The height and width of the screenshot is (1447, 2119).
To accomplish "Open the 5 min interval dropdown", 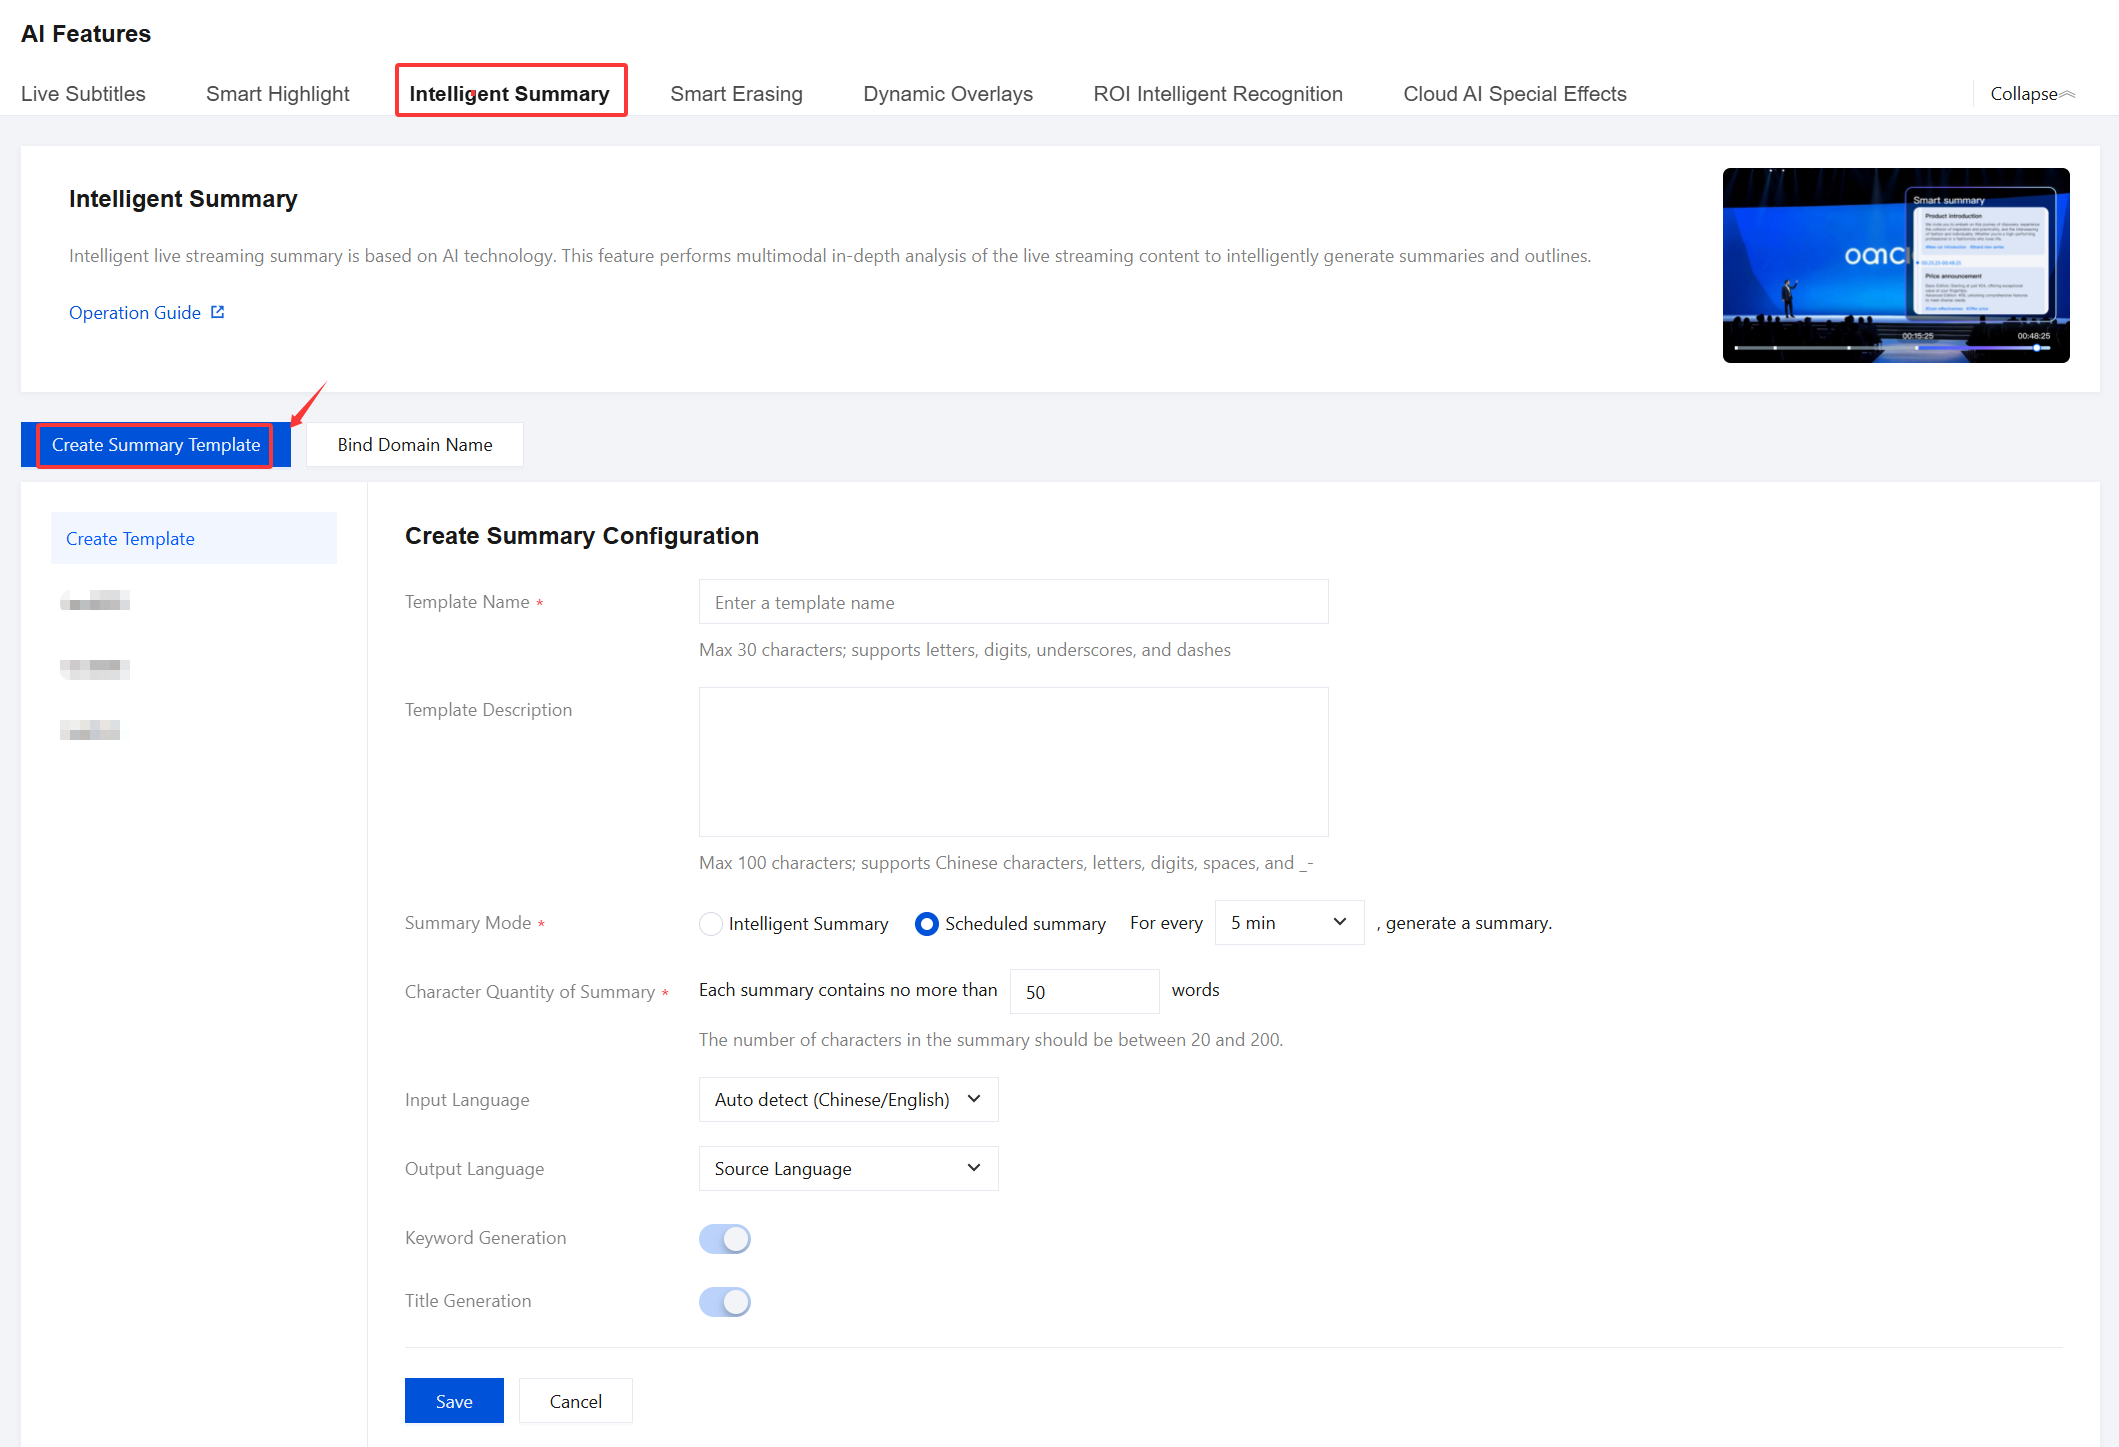I will pyautogui.click(x=1288, y=923).
